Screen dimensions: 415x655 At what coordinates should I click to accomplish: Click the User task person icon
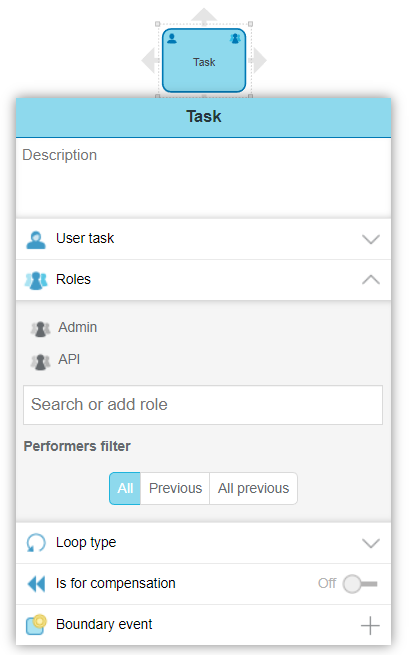(x=36, y=240)
